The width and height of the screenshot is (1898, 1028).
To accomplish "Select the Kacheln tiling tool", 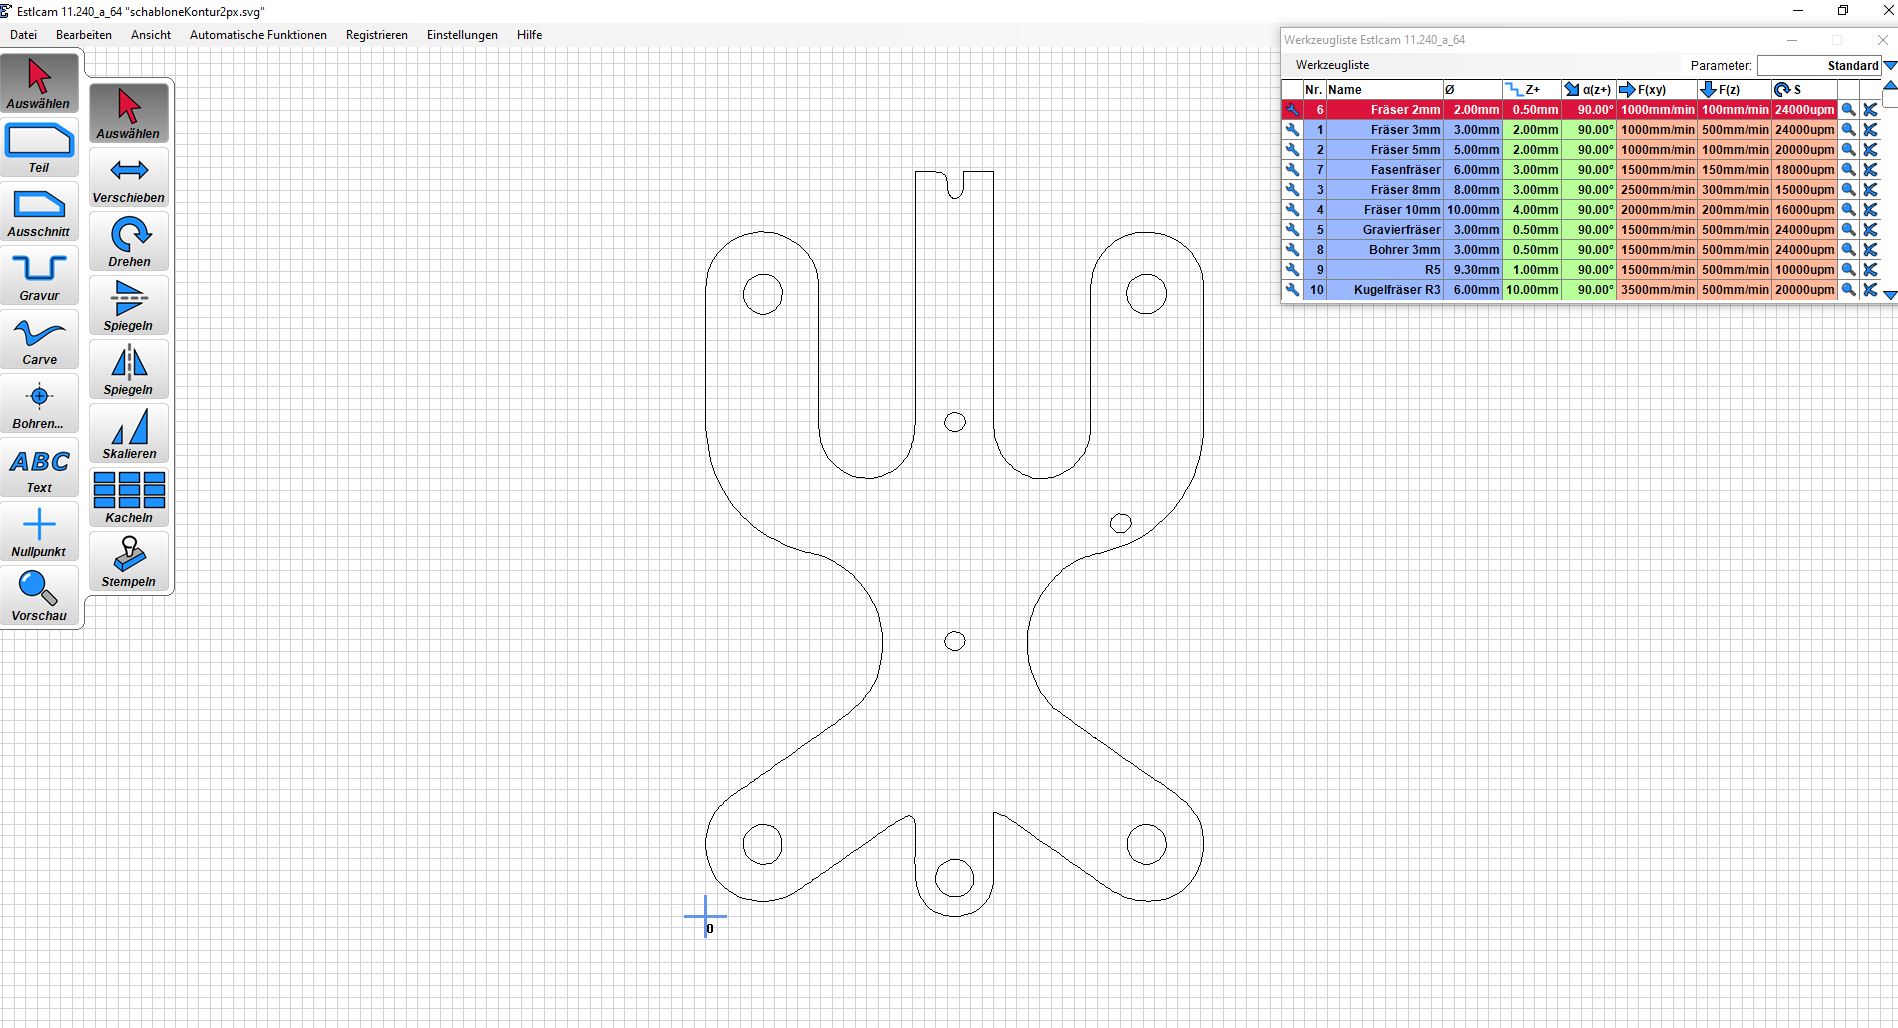I will [x=129, y=498].
